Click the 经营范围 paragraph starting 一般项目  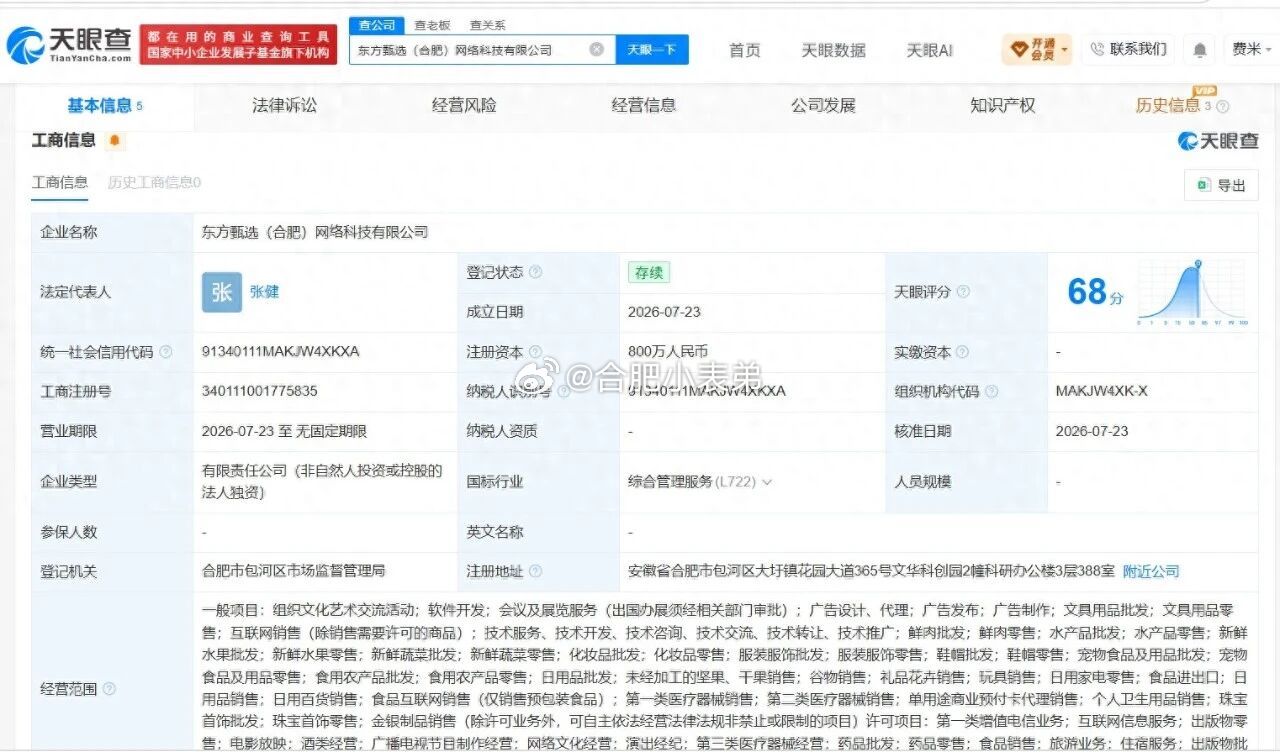pos(724,676)
